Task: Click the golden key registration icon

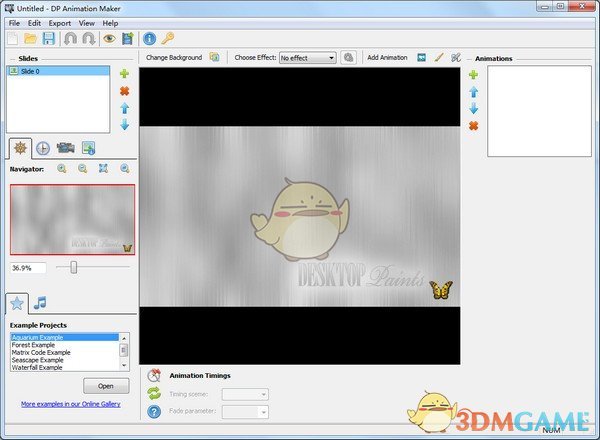Action: (168, 39)
